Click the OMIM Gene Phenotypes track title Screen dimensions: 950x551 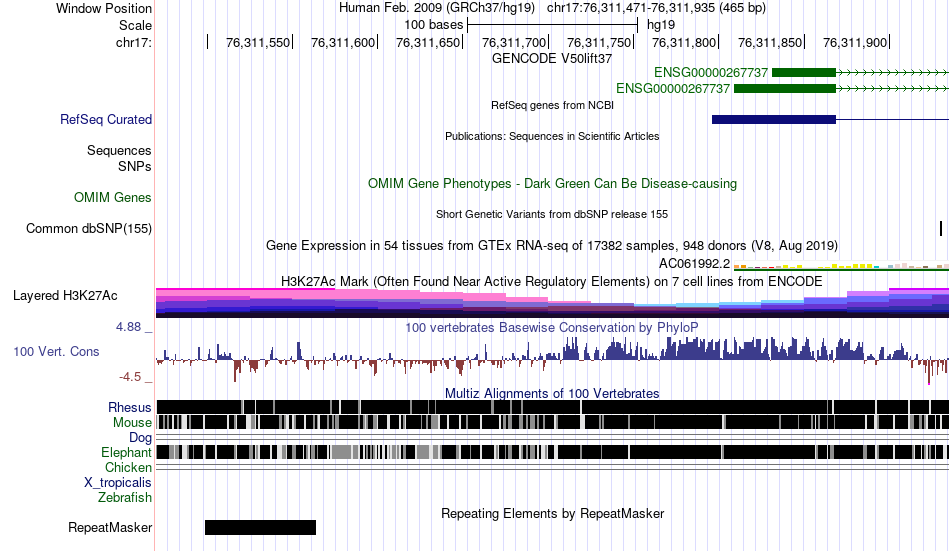(553, 184)
